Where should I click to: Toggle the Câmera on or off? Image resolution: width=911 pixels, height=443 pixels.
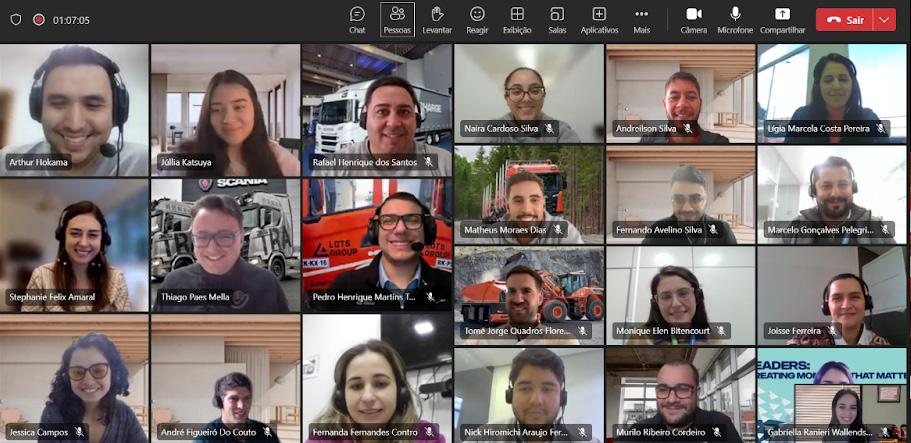(694, 20)
